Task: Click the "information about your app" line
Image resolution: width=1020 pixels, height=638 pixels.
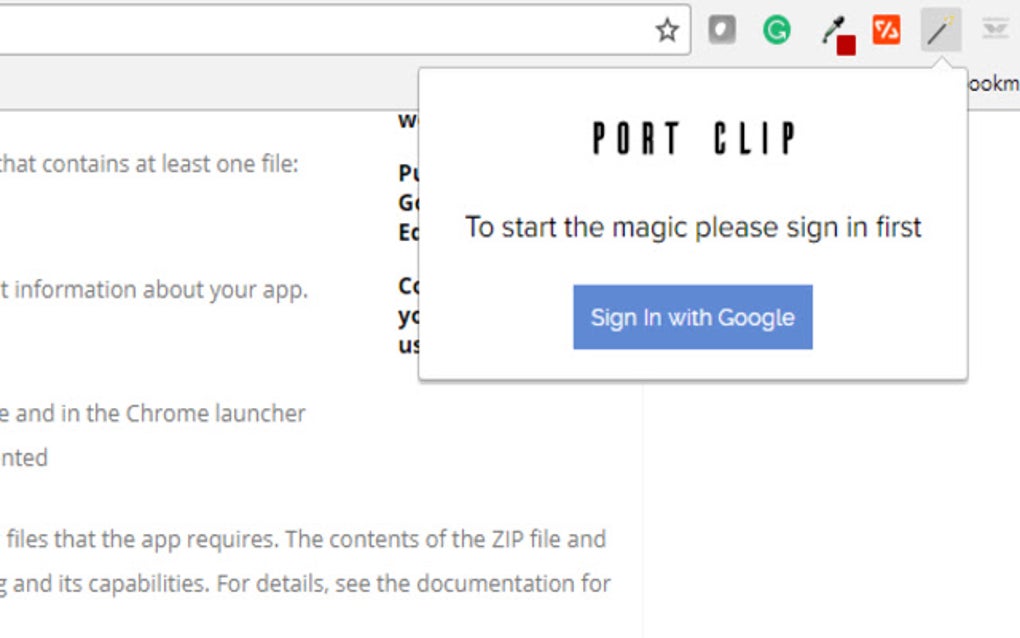Action: 153,290
